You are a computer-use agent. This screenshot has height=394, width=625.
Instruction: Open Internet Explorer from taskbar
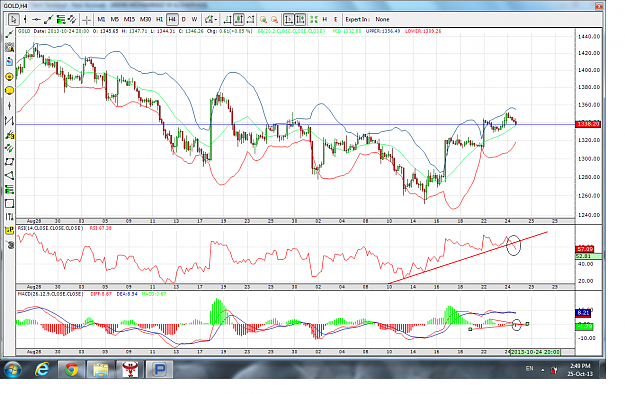coord(42,370)
